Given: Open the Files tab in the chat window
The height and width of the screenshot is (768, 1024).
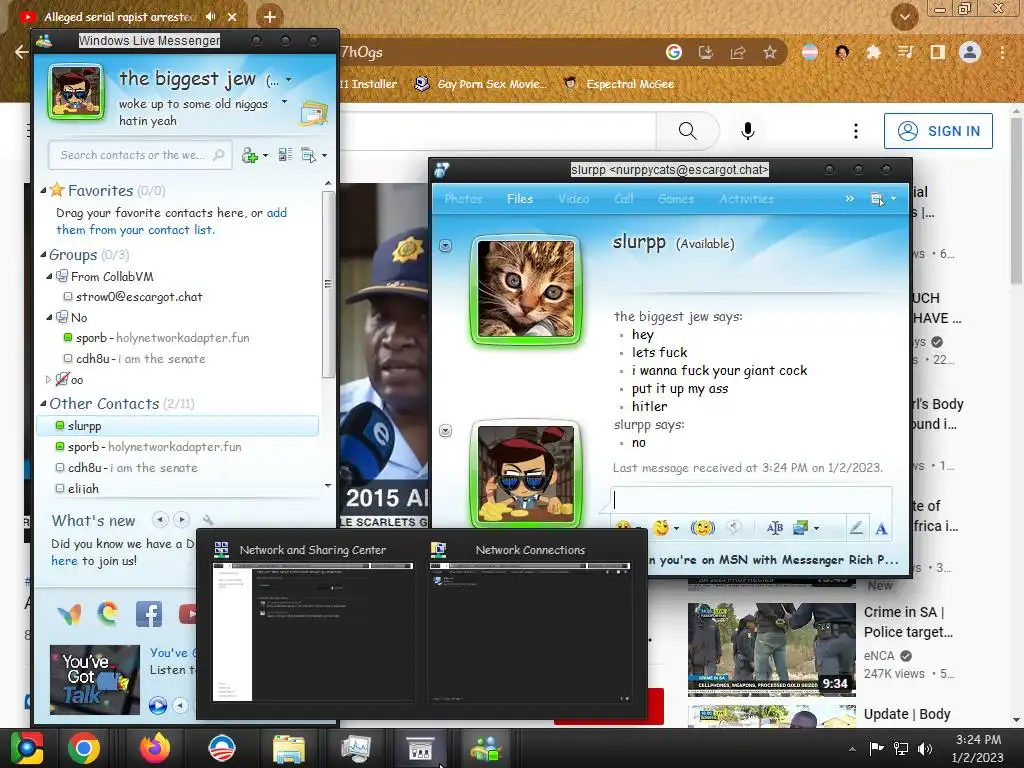Looking at the screenshot, I should (x=520, y=199).
